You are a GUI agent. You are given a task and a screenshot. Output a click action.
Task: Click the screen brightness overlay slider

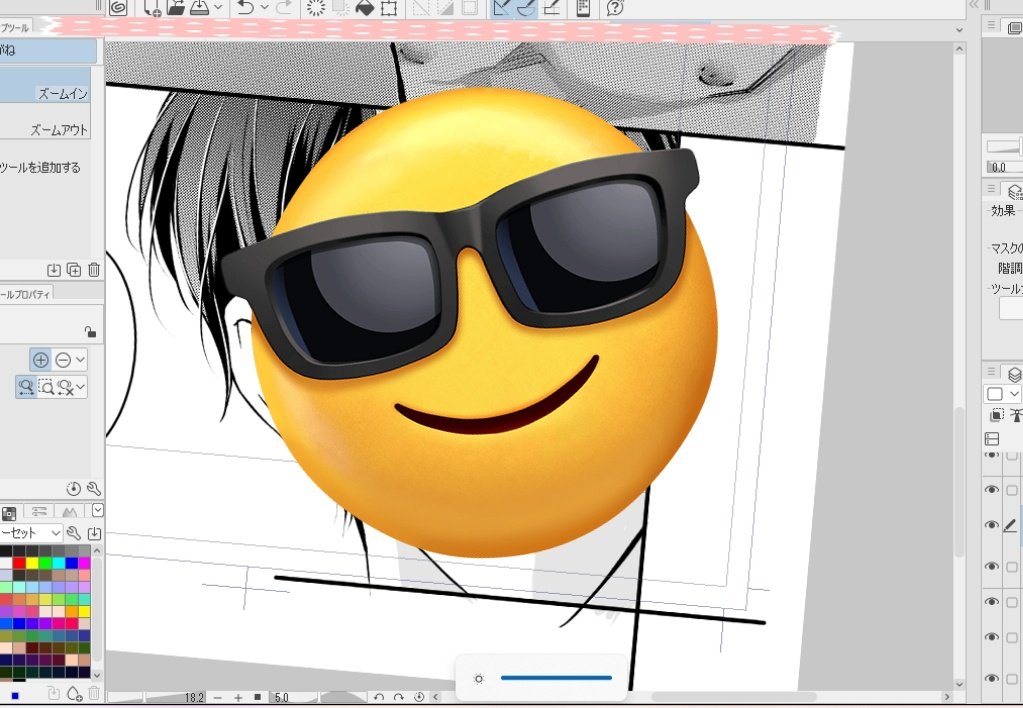556,678
